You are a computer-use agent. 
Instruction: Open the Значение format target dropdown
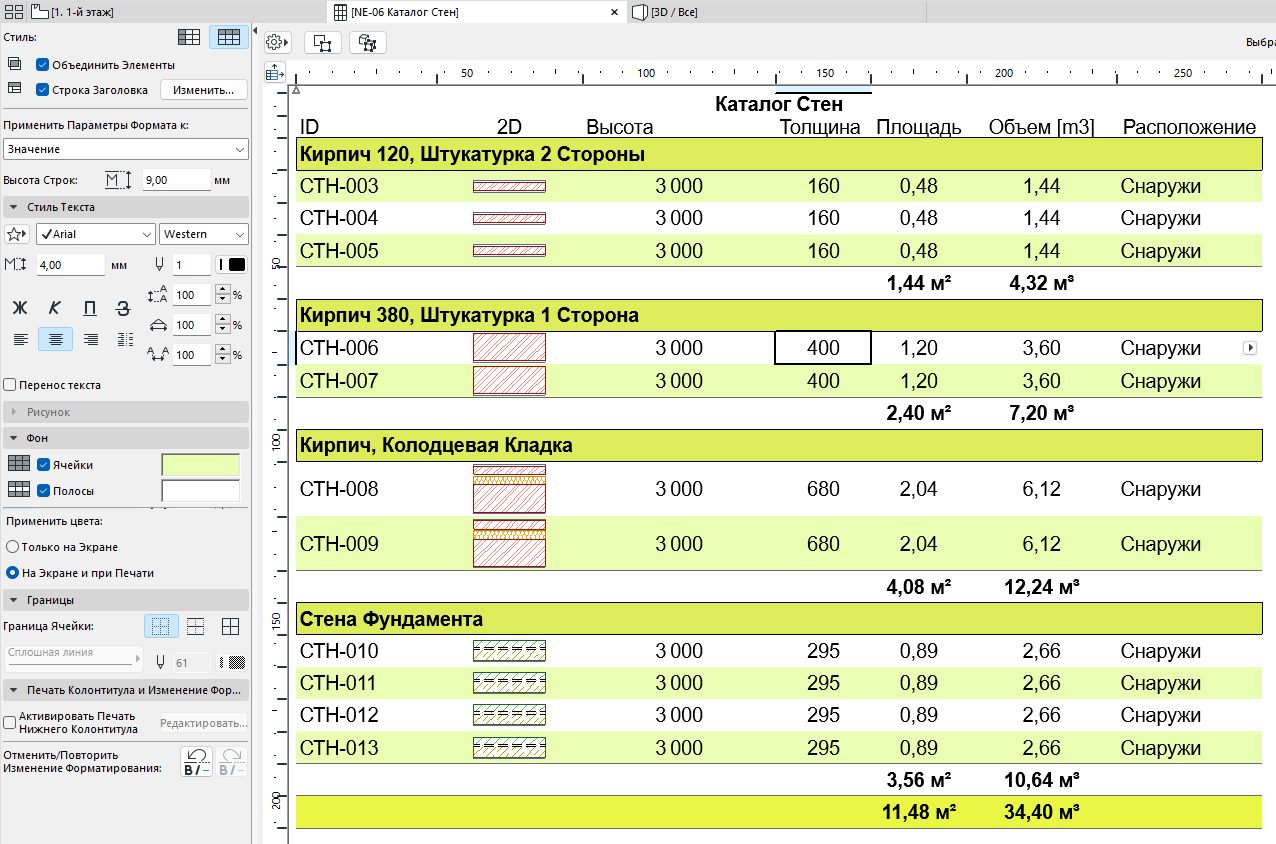pyautogui.click(x=125, y=149)
